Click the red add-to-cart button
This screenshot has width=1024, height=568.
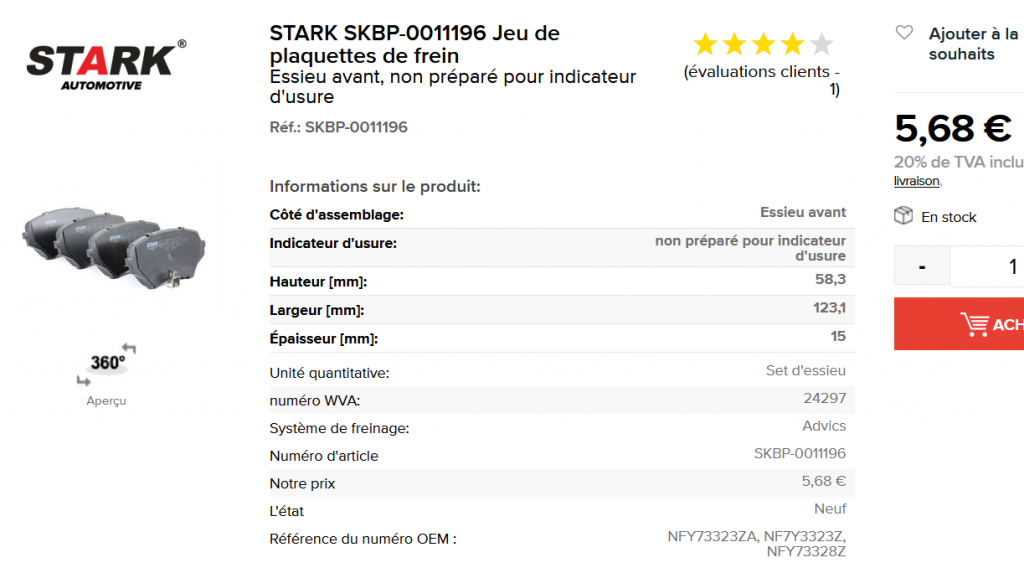[x=959, y=324]
